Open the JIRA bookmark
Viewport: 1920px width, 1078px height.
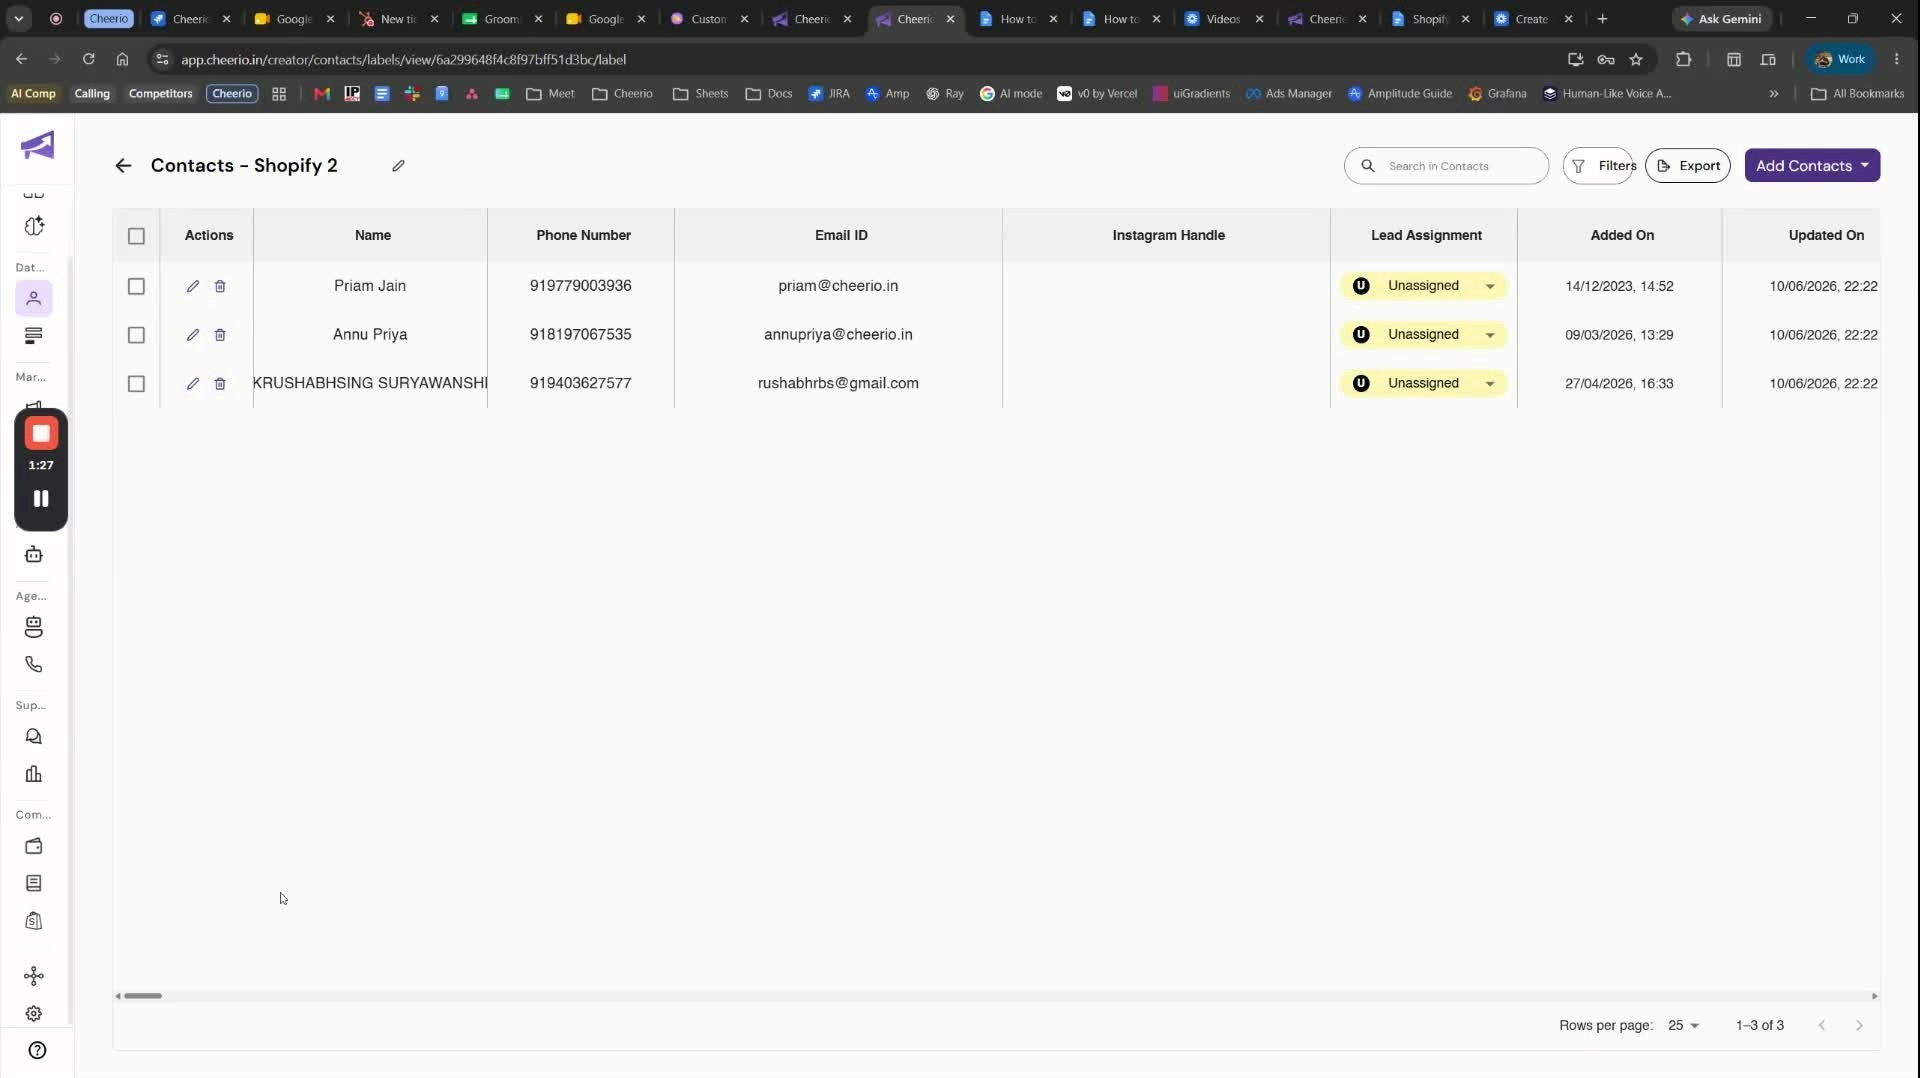[829, 94]
